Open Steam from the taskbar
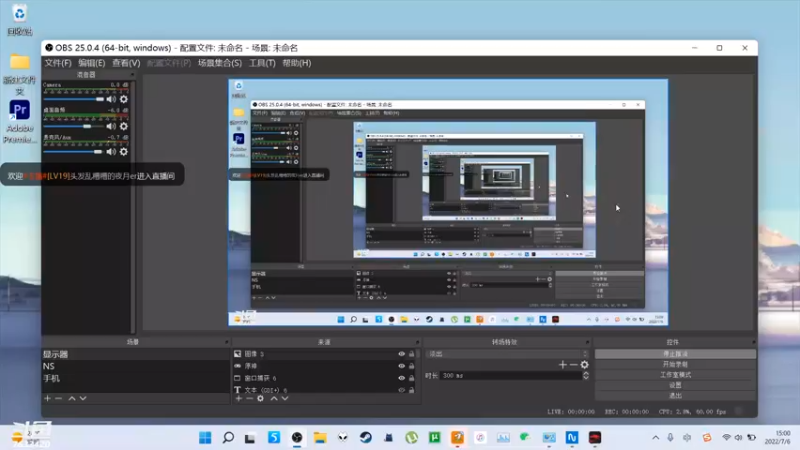 (366, 437)
